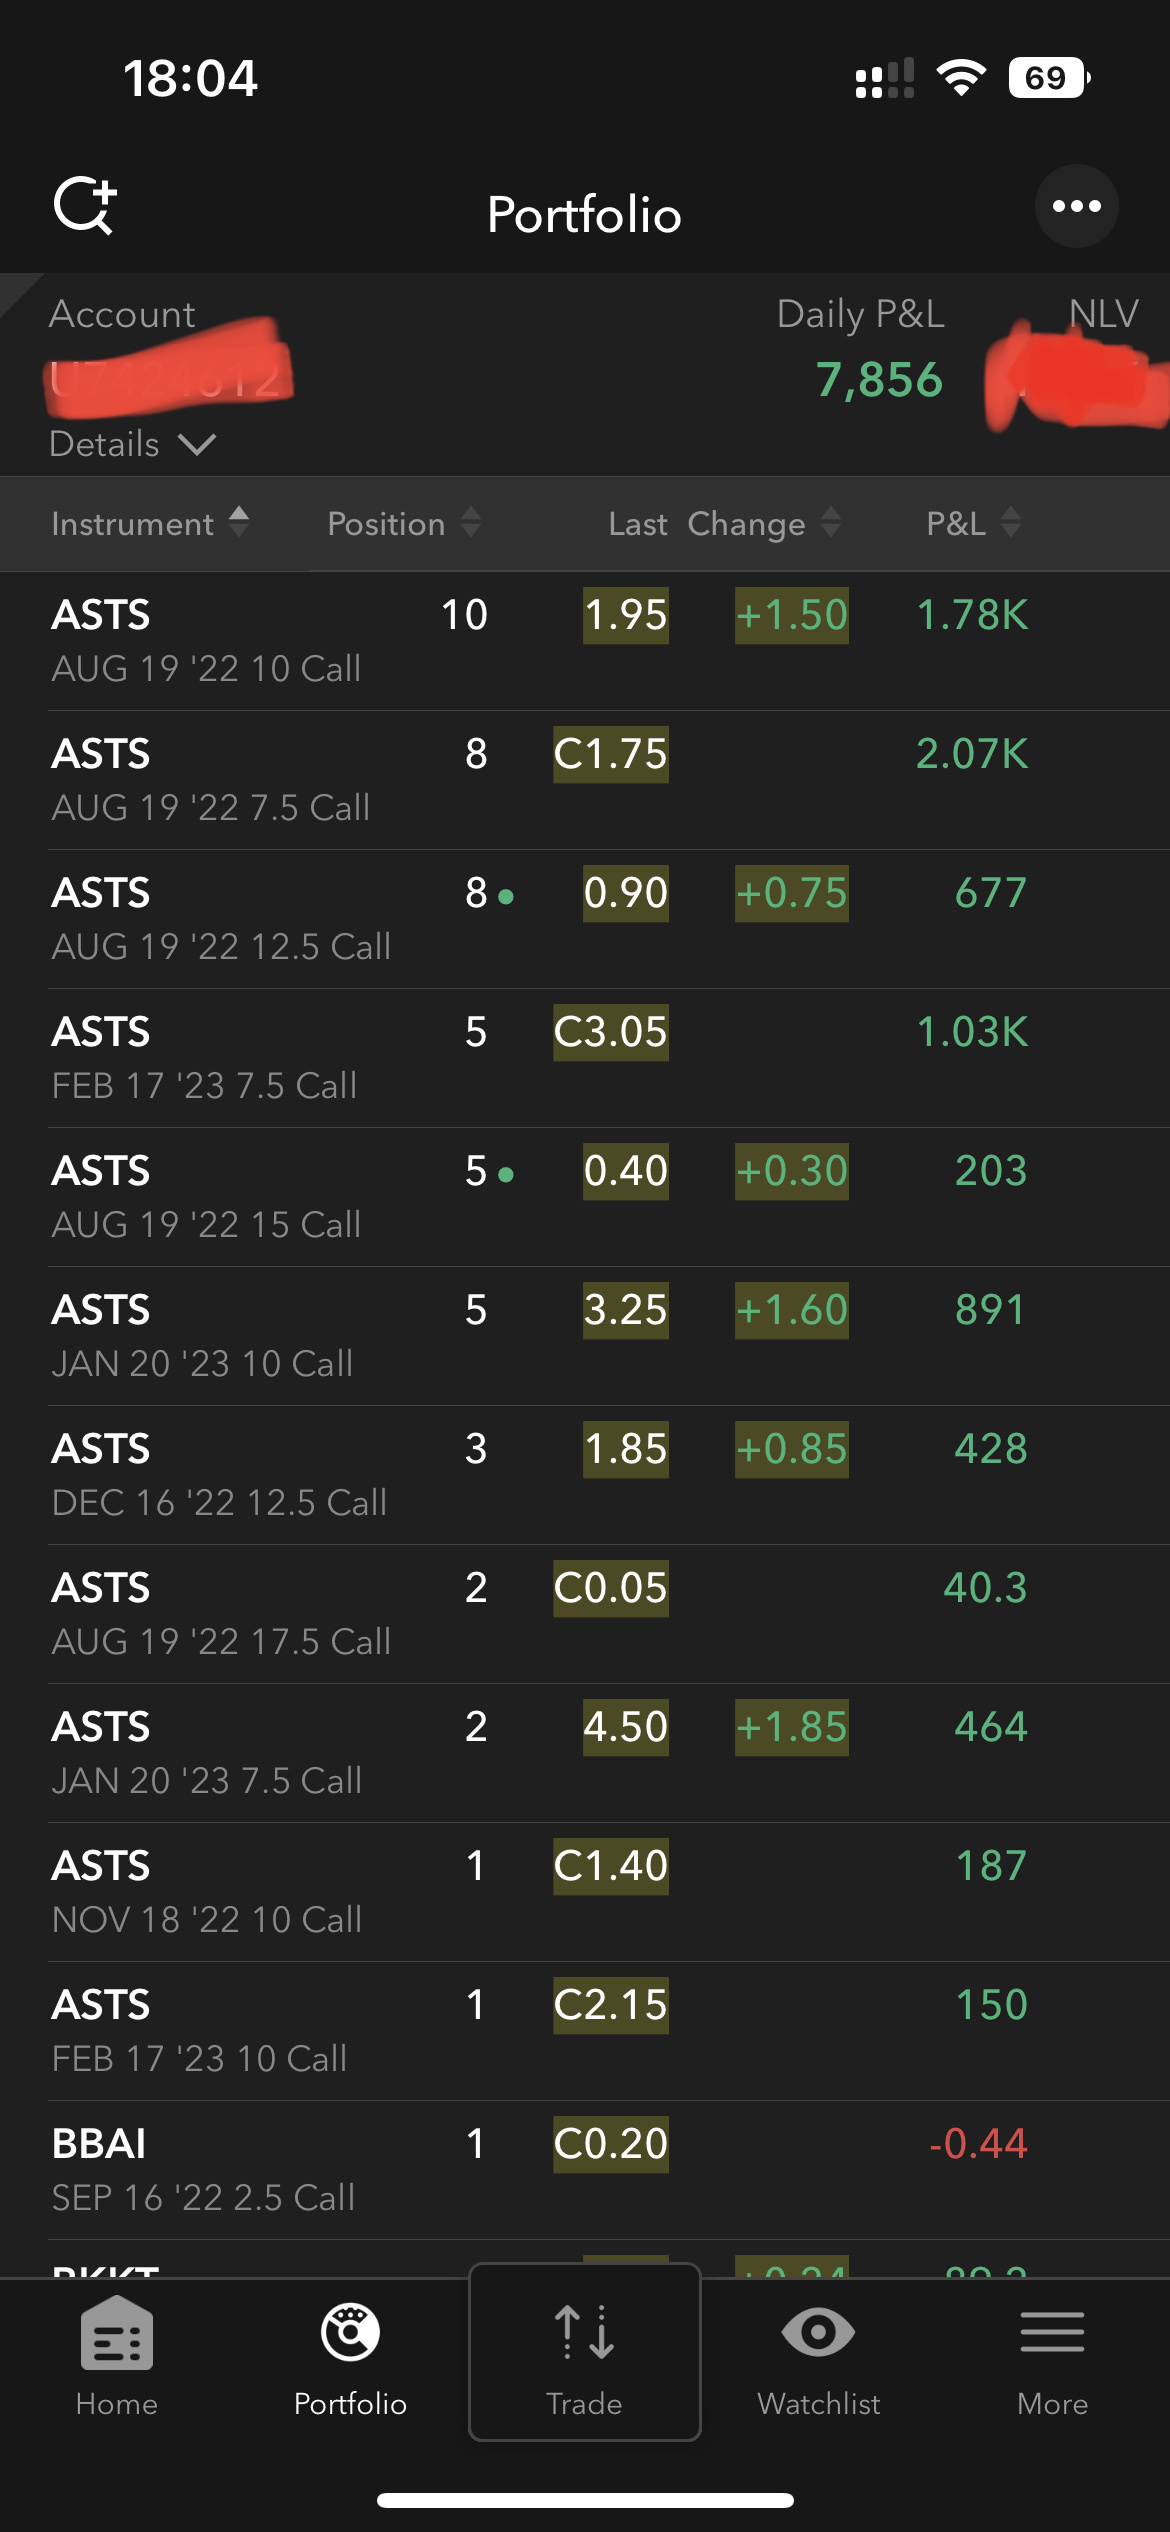Expand the account Details chevron

pos(197,444)
